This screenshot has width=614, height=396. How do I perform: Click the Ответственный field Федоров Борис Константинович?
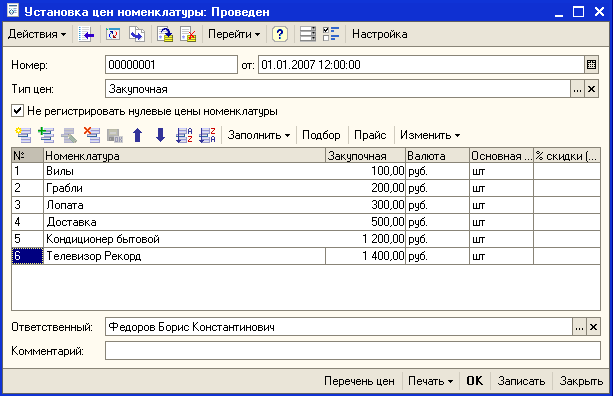[x=339, y=327]
